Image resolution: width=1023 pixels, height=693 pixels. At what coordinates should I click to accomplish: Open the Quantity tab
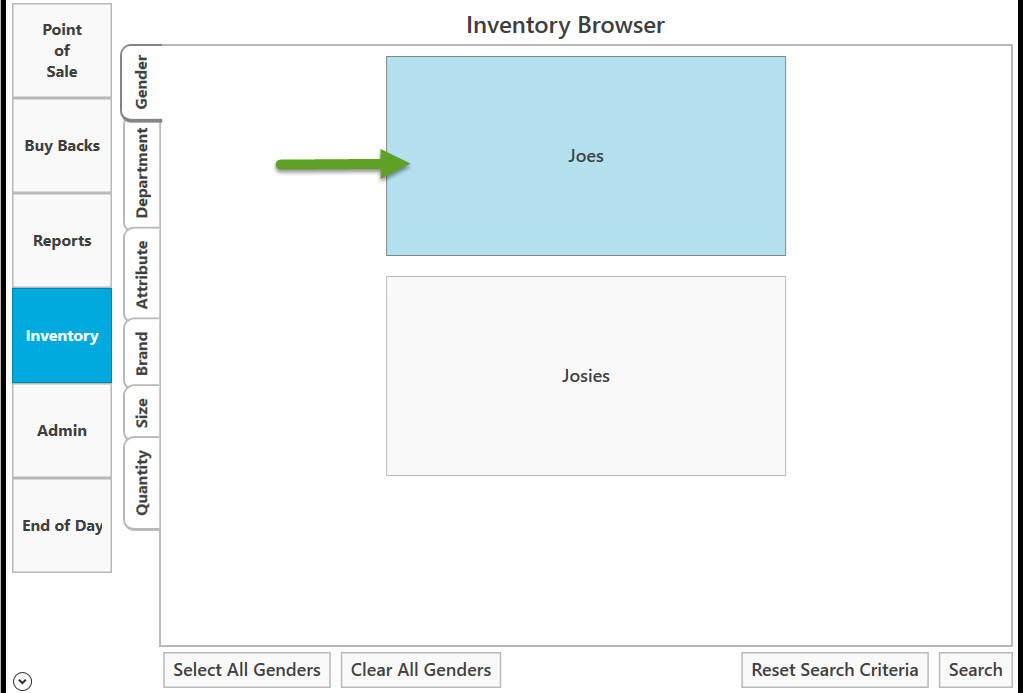(x=142, y=484)
